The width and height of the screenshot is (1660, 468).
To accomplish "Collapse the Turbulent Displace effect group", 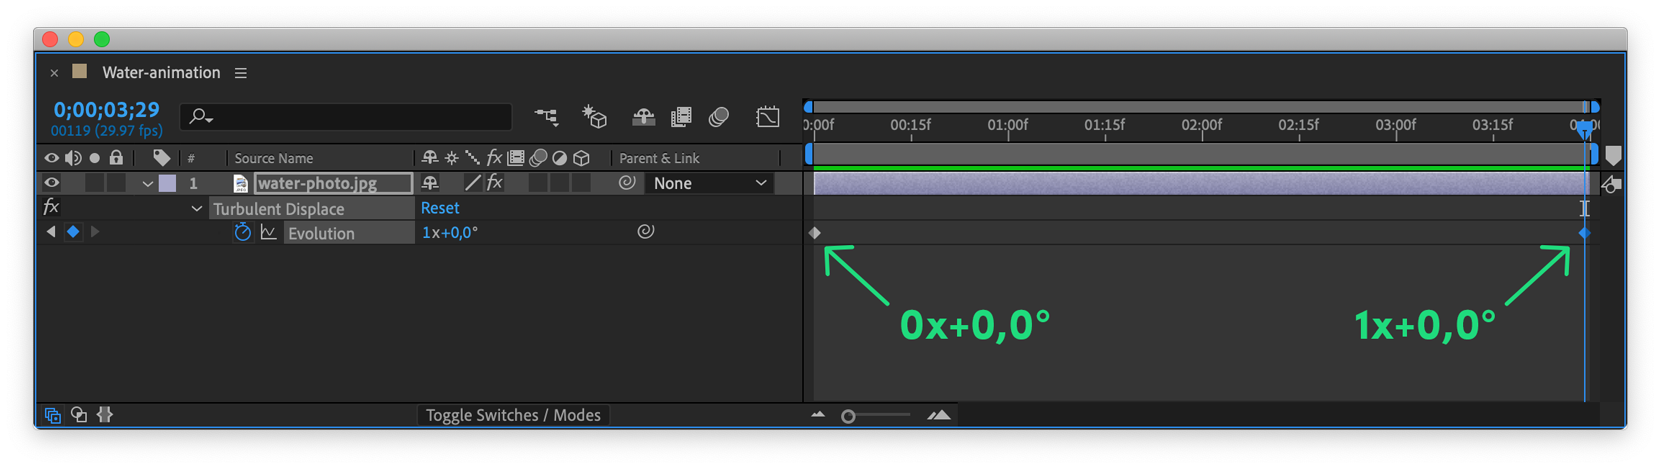I will [x=197, y=209].
